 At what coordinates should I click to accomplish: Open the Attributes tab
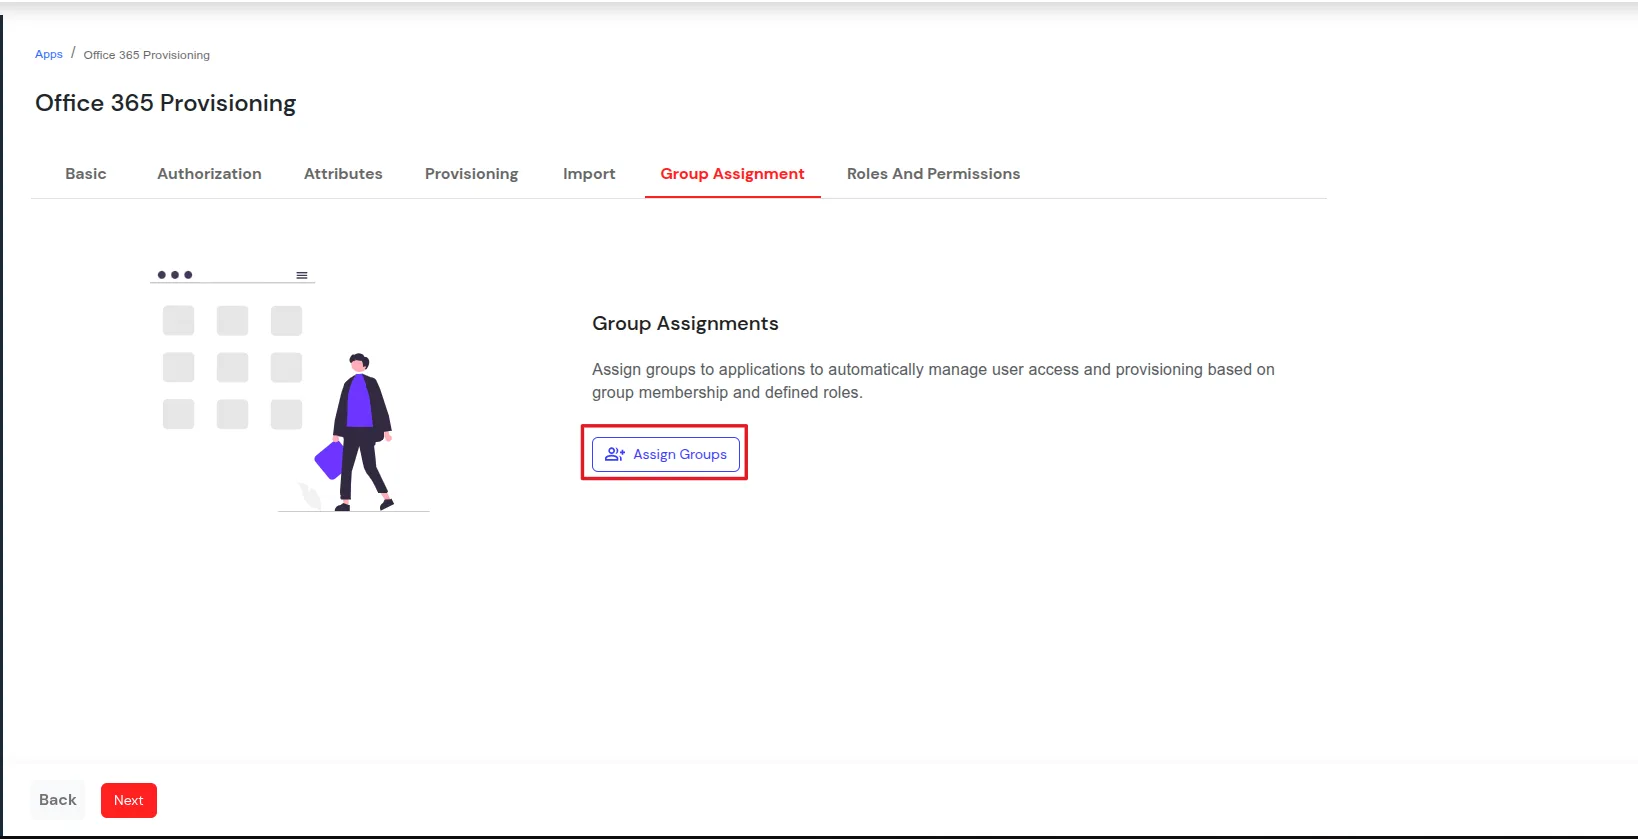pyautogui.click(x=343, y=174)
